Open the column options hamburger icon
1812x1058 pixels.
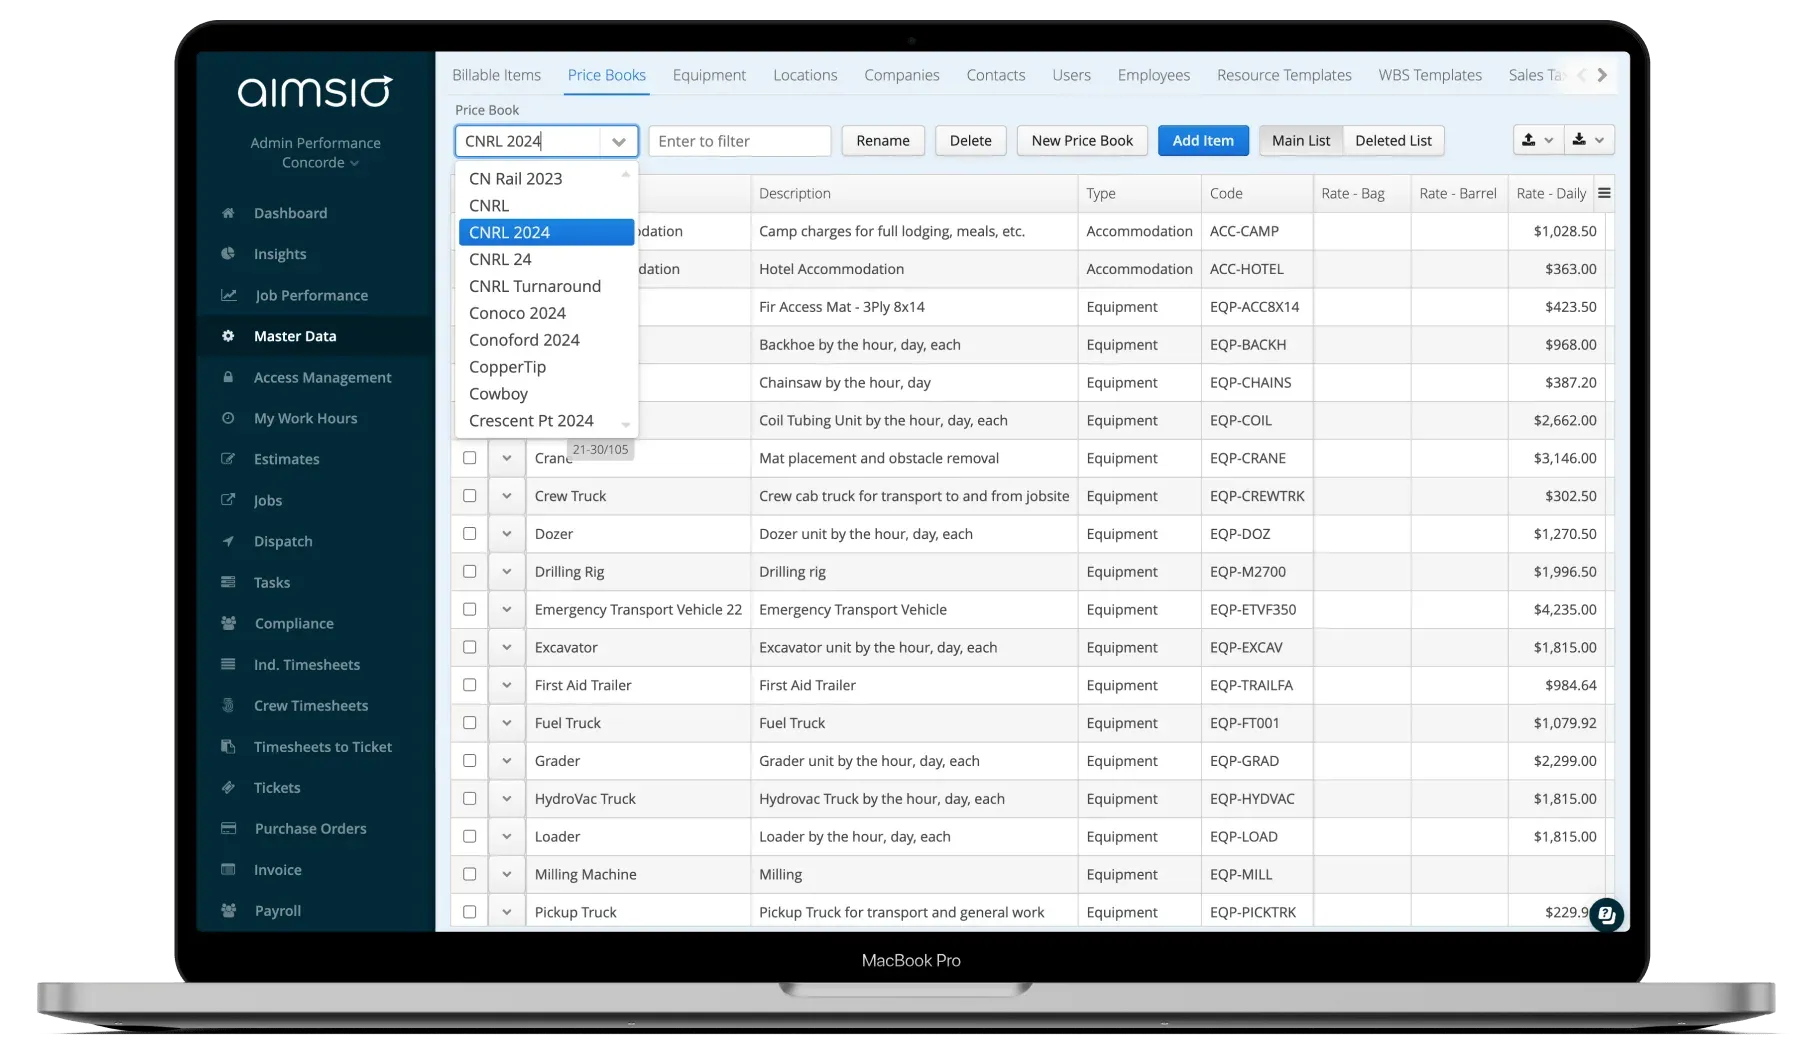[x=1604, y=192]
